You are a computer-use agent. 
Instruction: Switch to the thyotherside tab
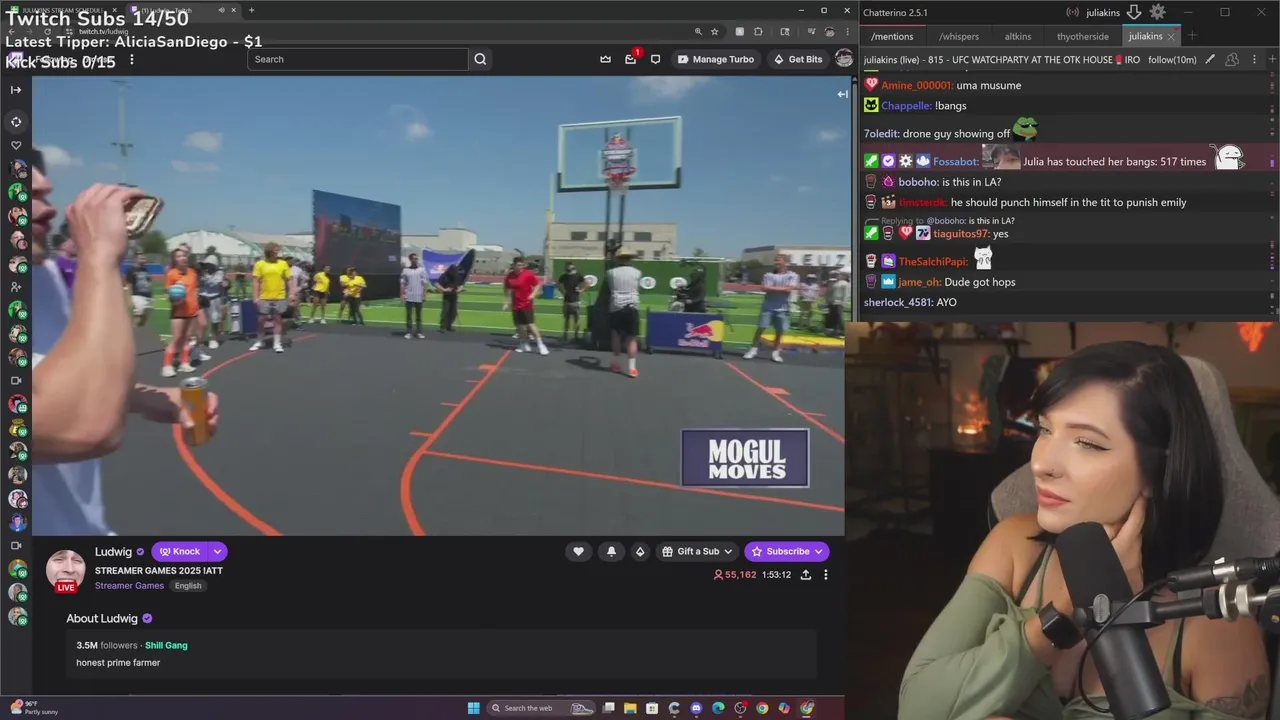[1083, 36]
